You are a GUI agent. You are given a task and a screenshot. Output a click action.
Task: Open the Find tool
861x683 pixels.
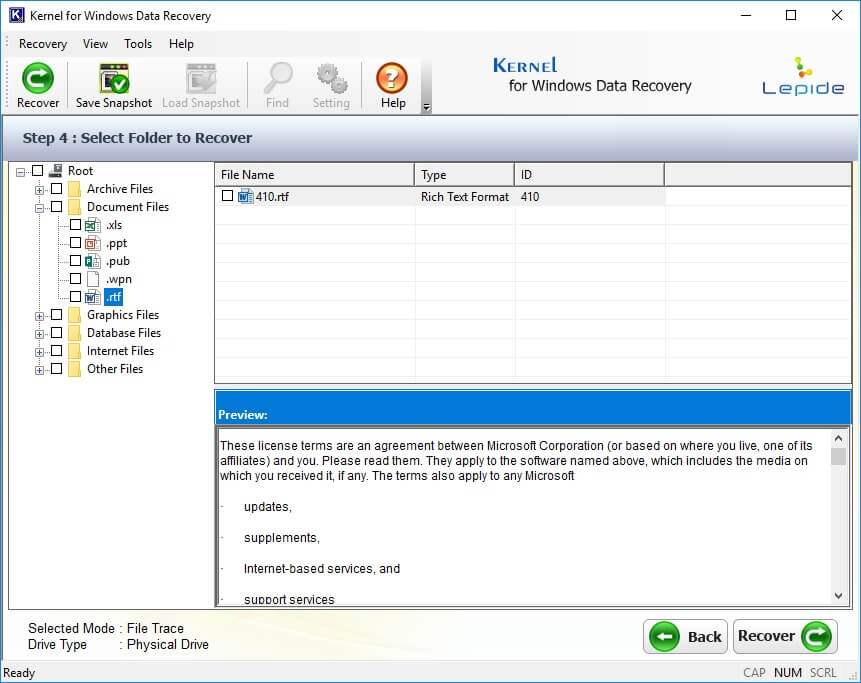coord(278,78)
